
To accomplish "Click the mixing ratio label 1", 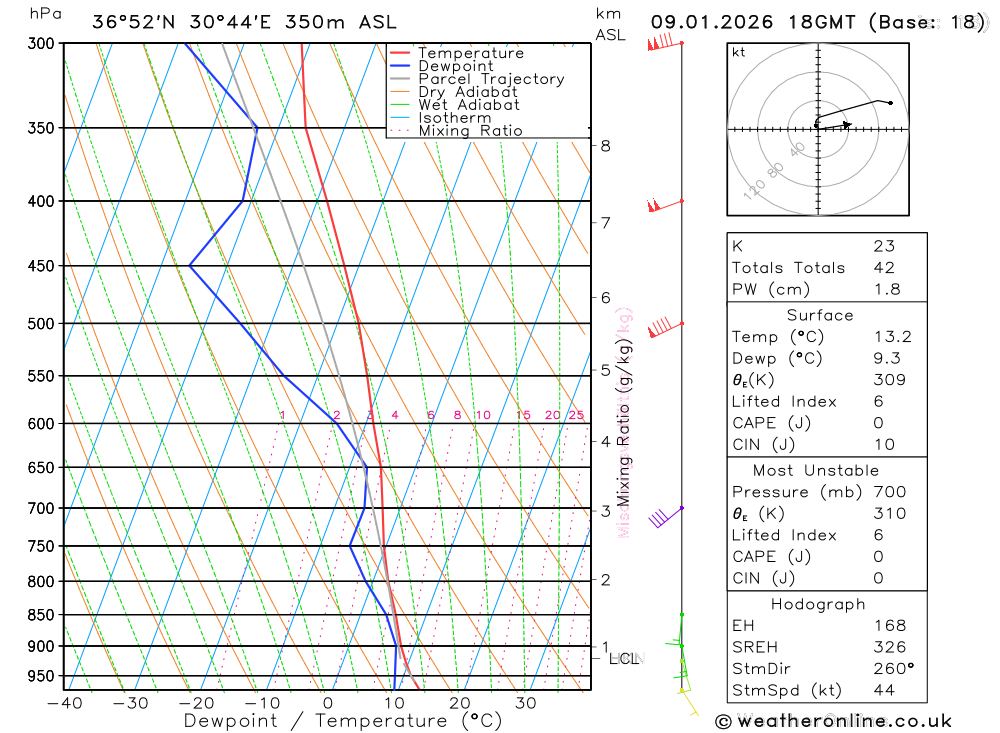I will point(283,415).
